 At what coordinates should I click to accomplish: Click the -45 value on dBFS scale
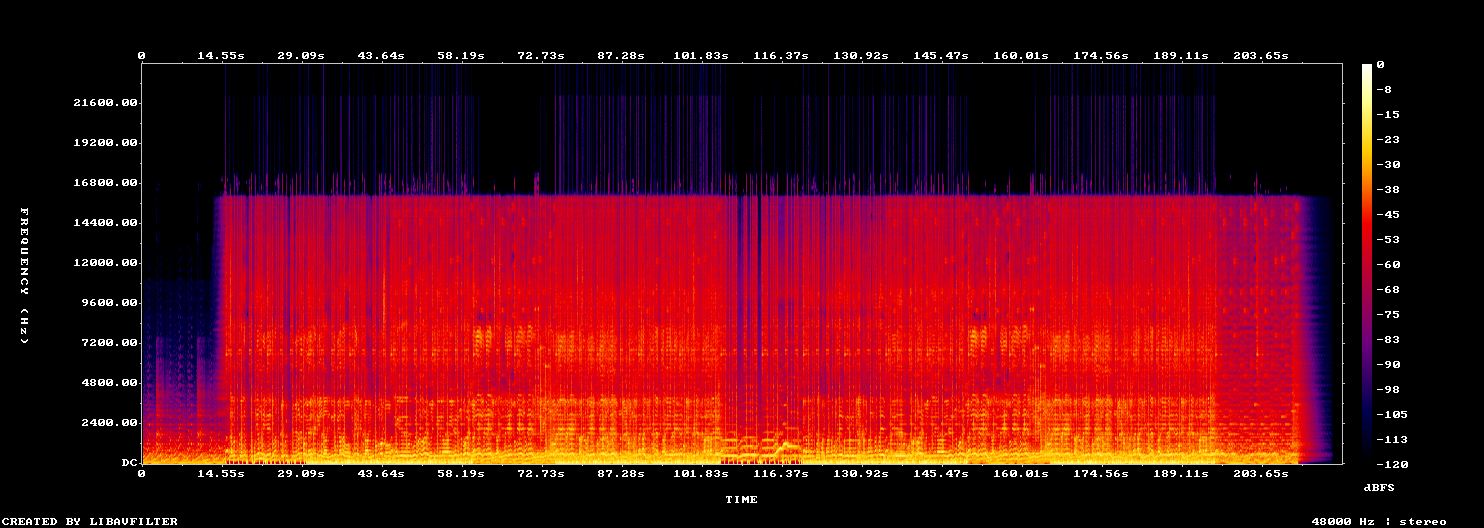pos(1389,215)
